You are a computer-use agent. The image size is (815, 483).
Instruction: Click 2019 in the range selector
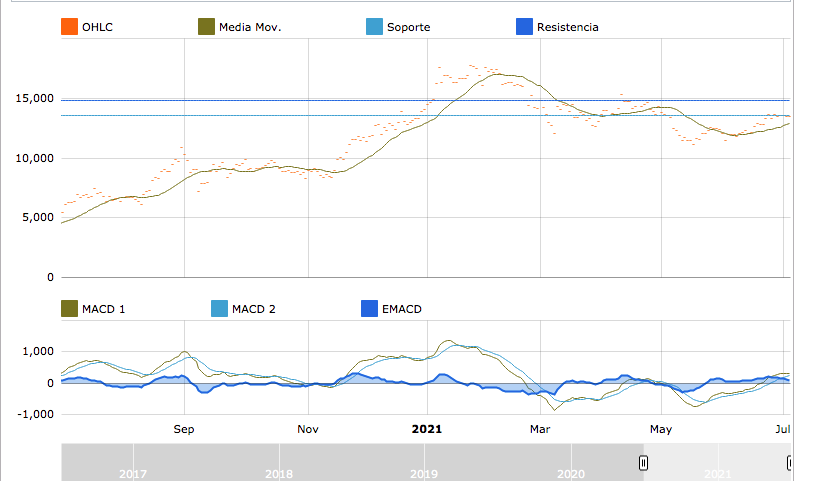point(424,473)
